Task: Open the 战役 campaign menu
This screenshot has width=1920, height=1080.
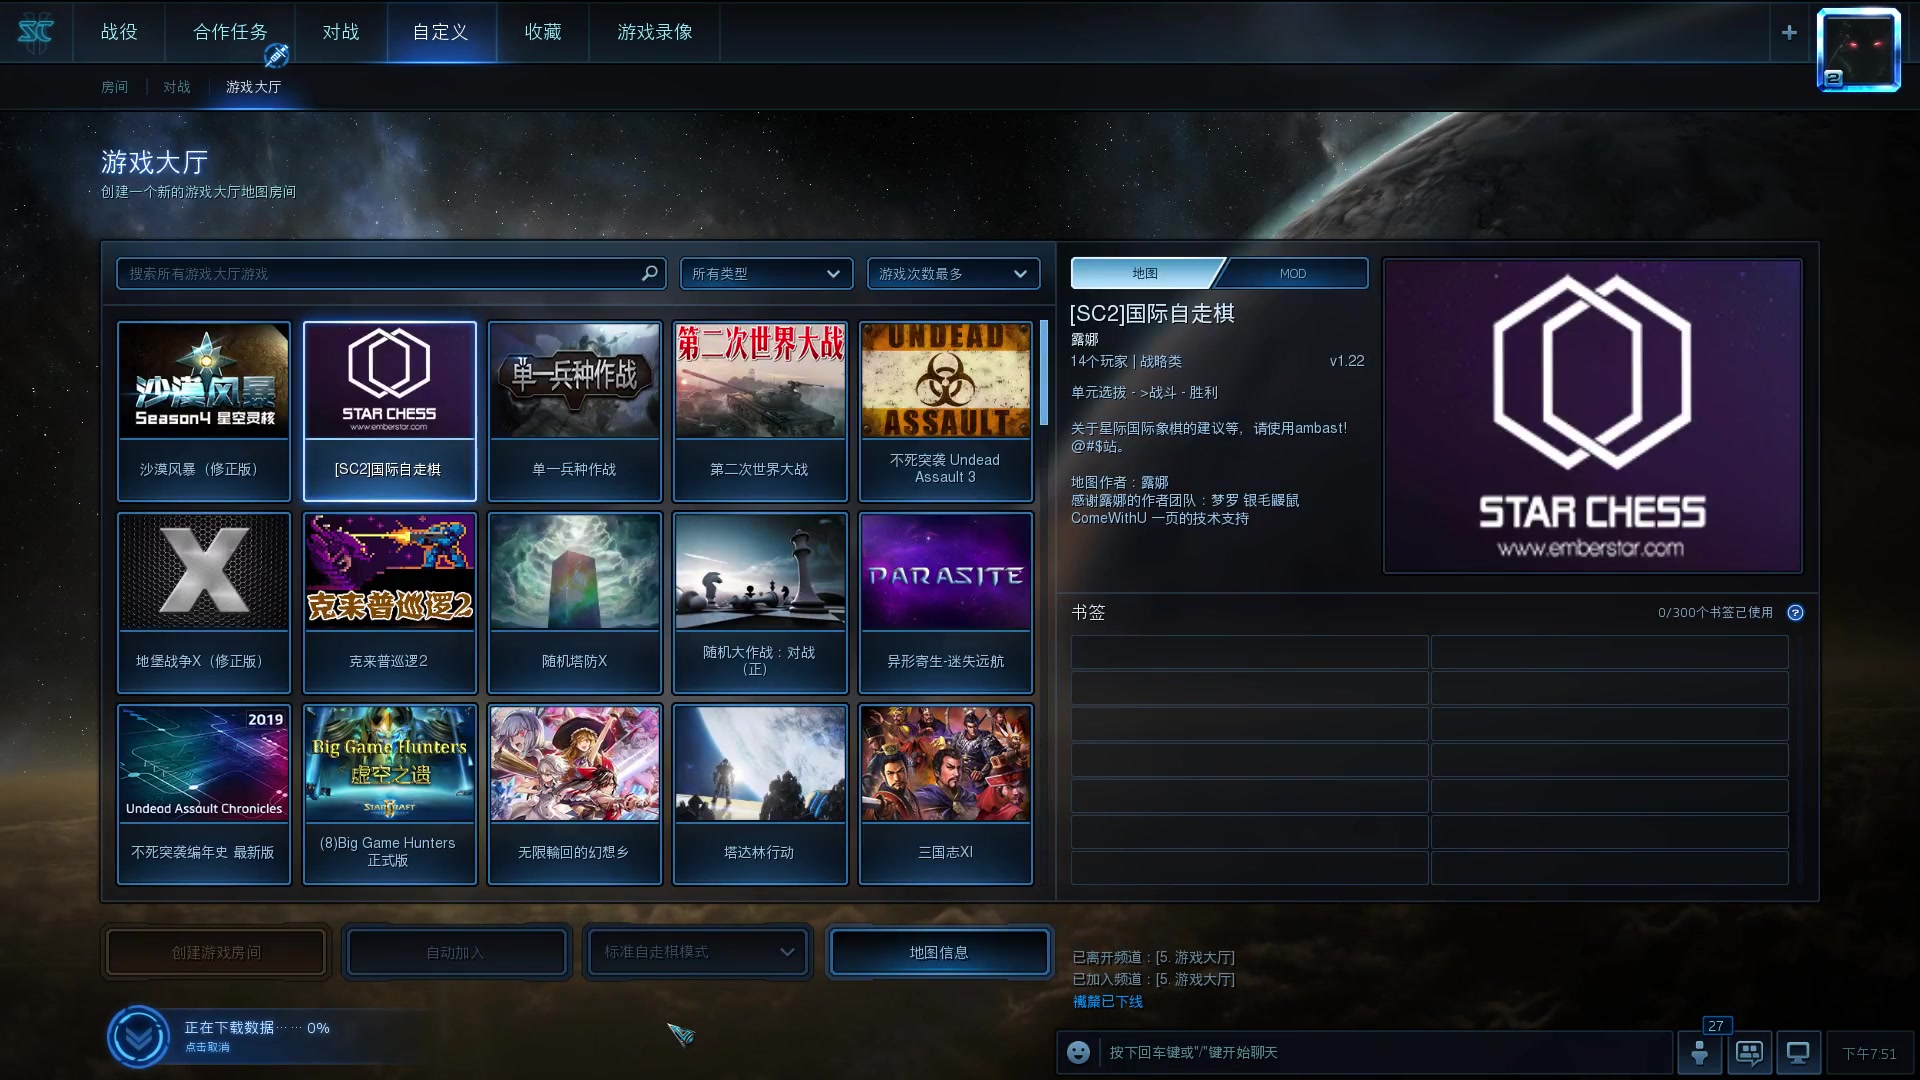Action: point(119,32)
